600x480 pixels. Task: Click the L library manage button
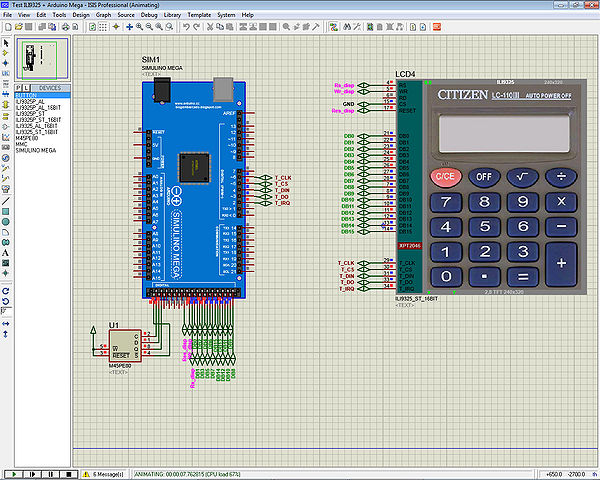[26, 88]
